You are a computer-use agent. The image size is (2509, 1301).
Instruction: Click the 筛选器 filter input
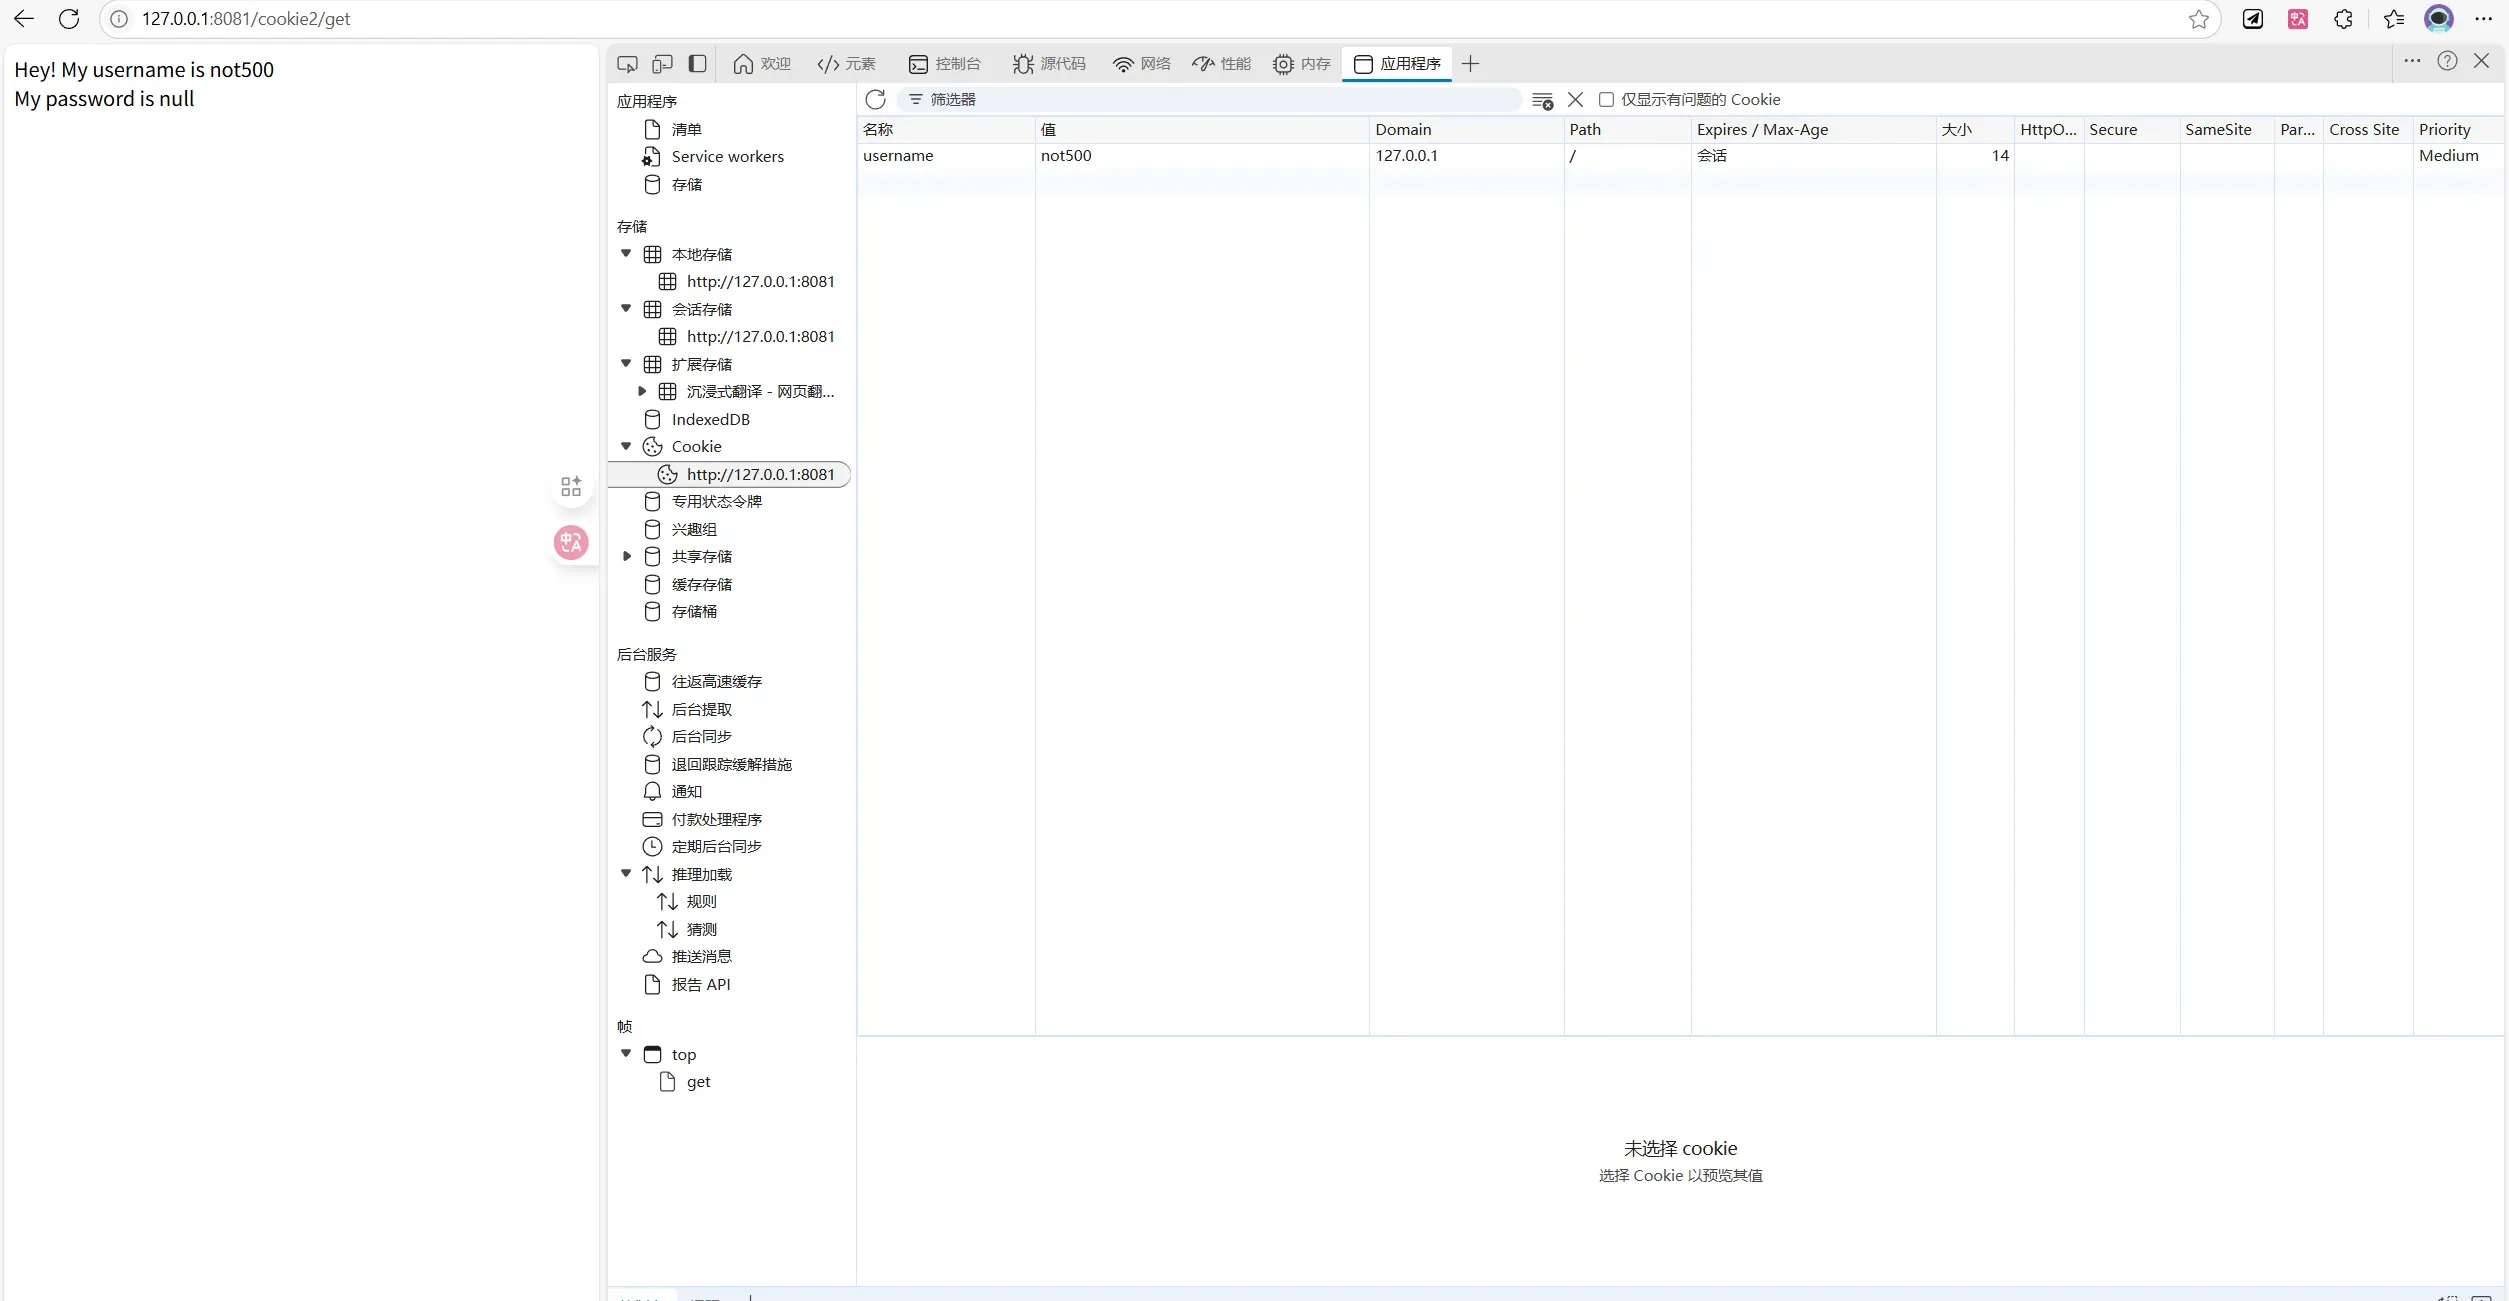(1208, 99)
